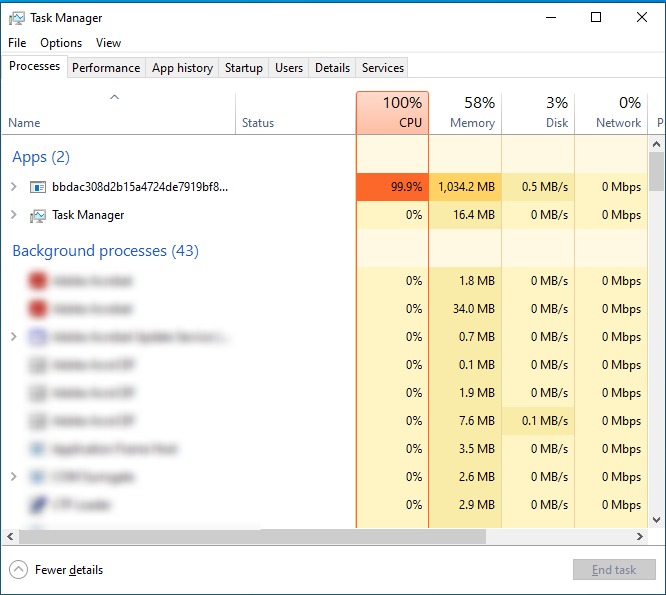This screenshot has height=595, width=666.
Task: Open the View menu
Action: 108,43
